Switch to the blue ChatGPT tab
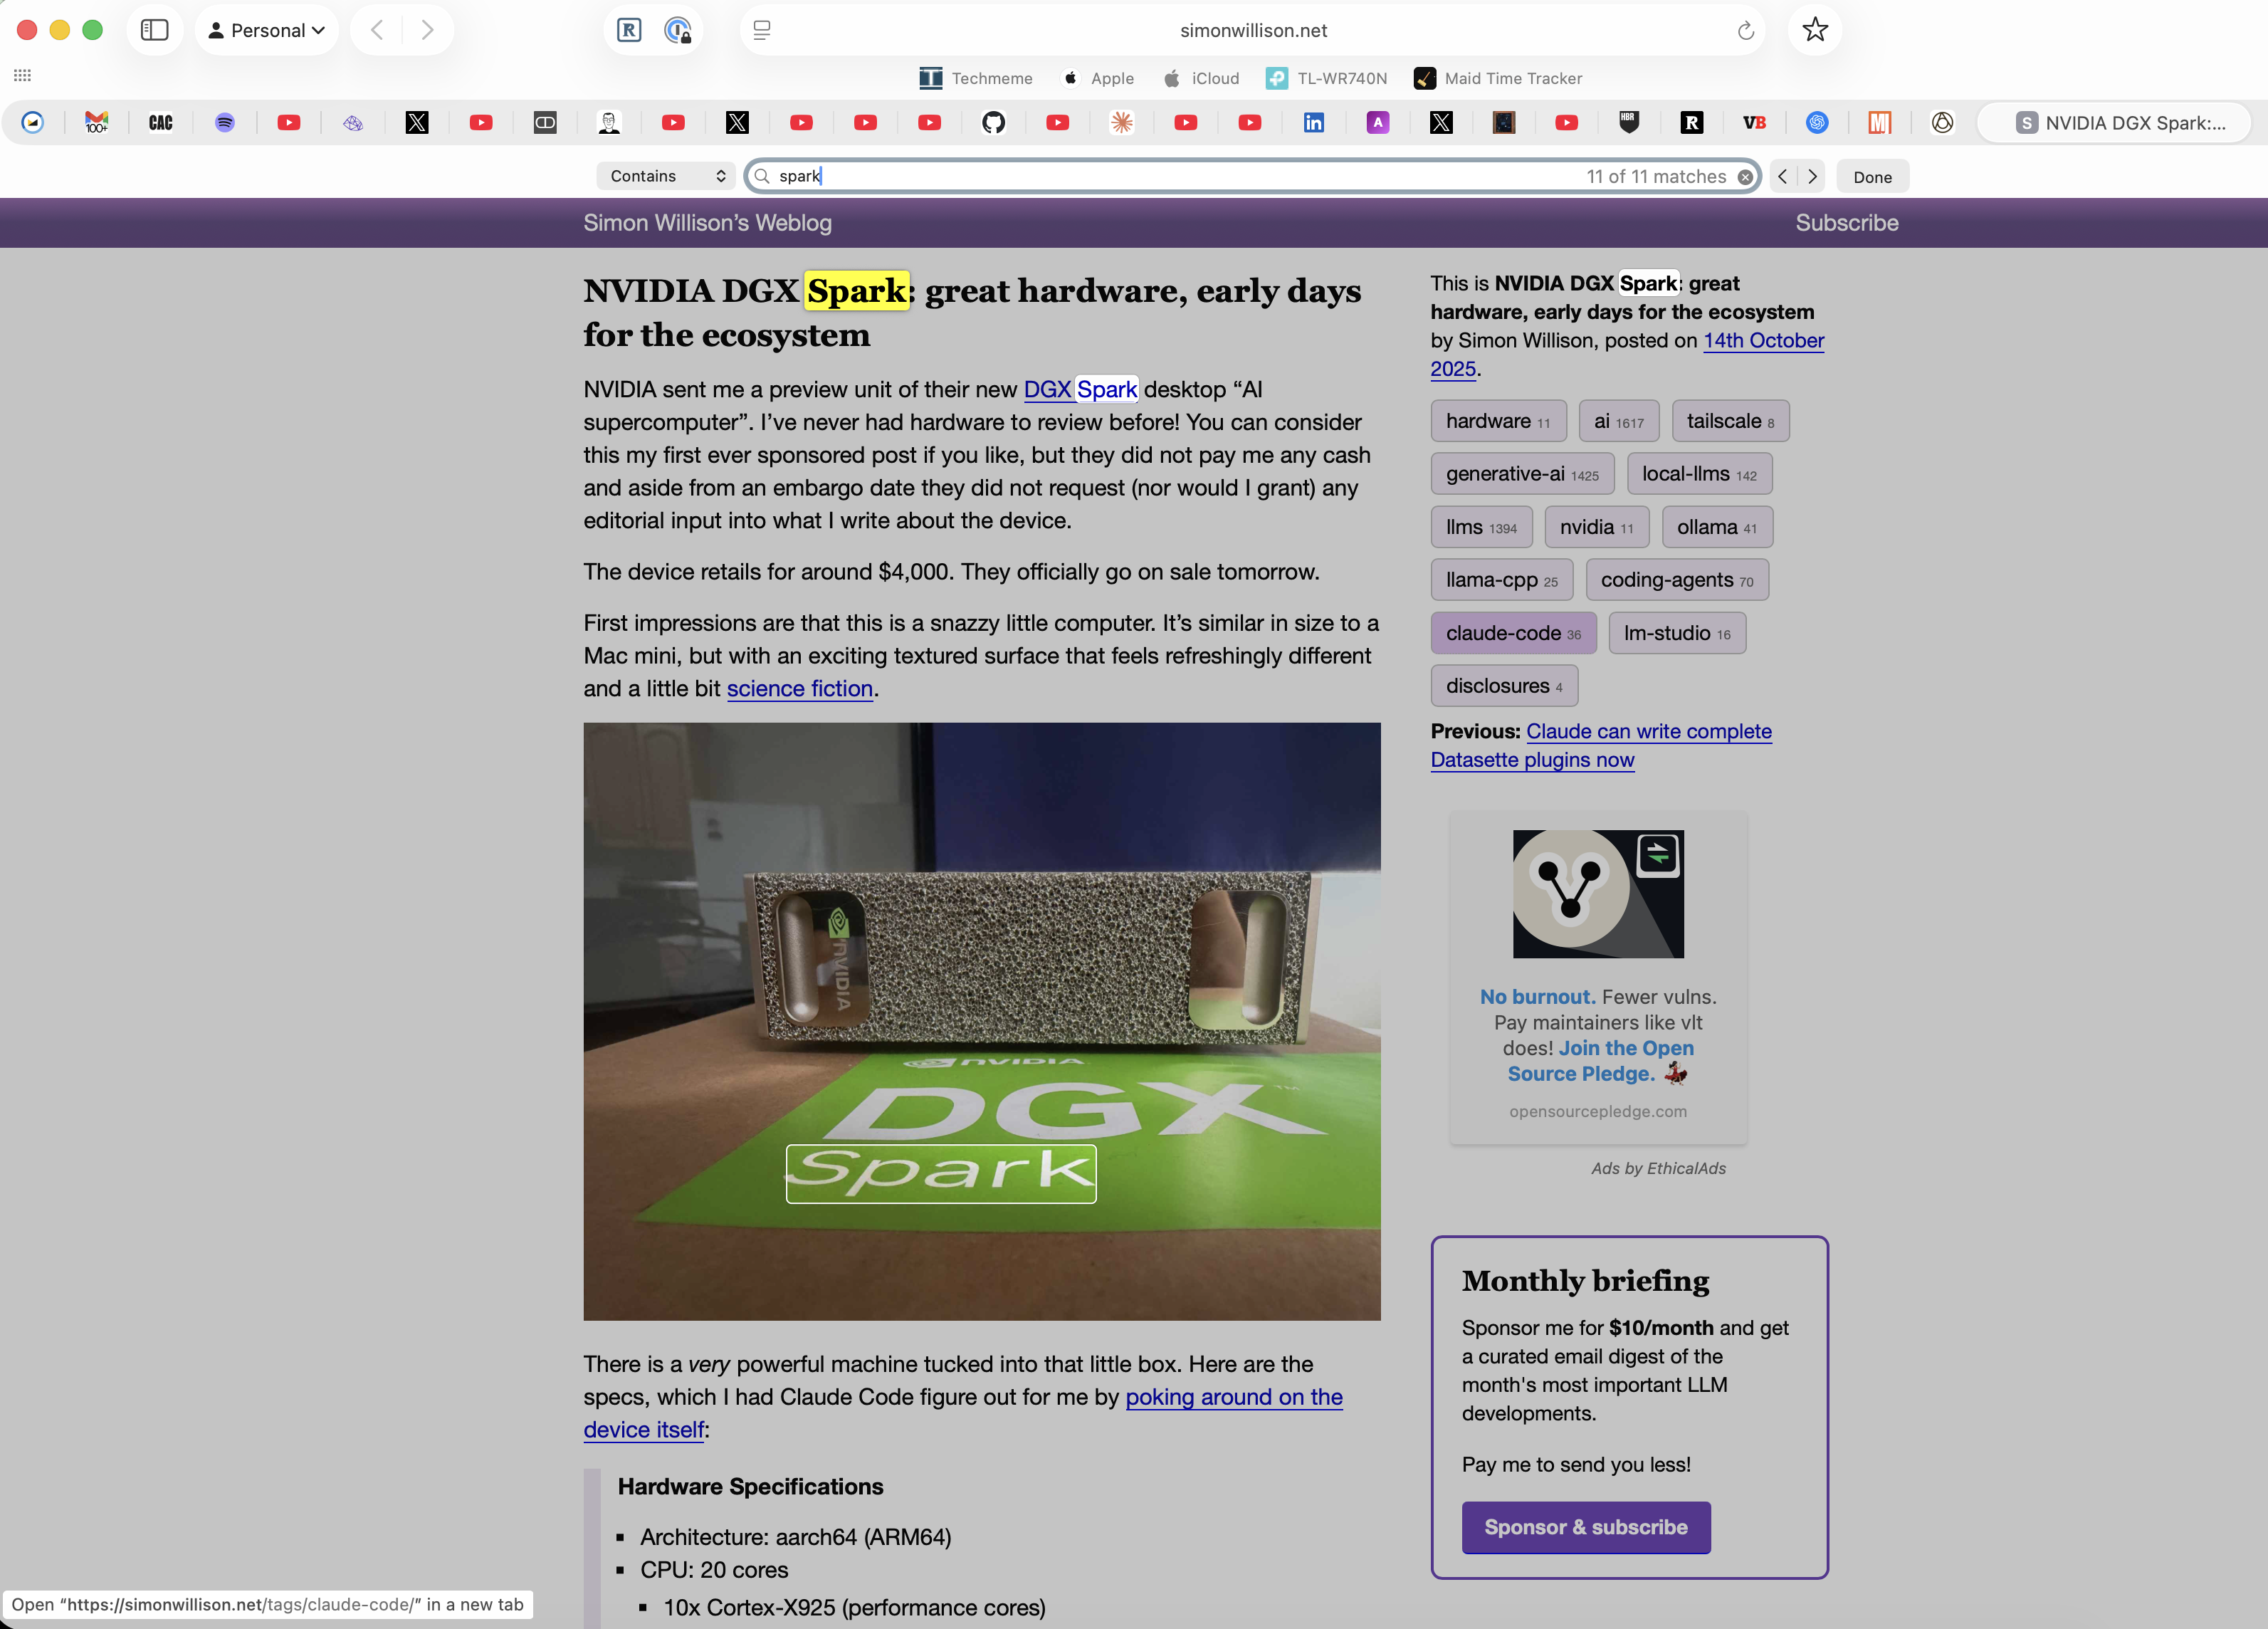Screen dimensions: 2268x1629 click(x=1817, y=122)
